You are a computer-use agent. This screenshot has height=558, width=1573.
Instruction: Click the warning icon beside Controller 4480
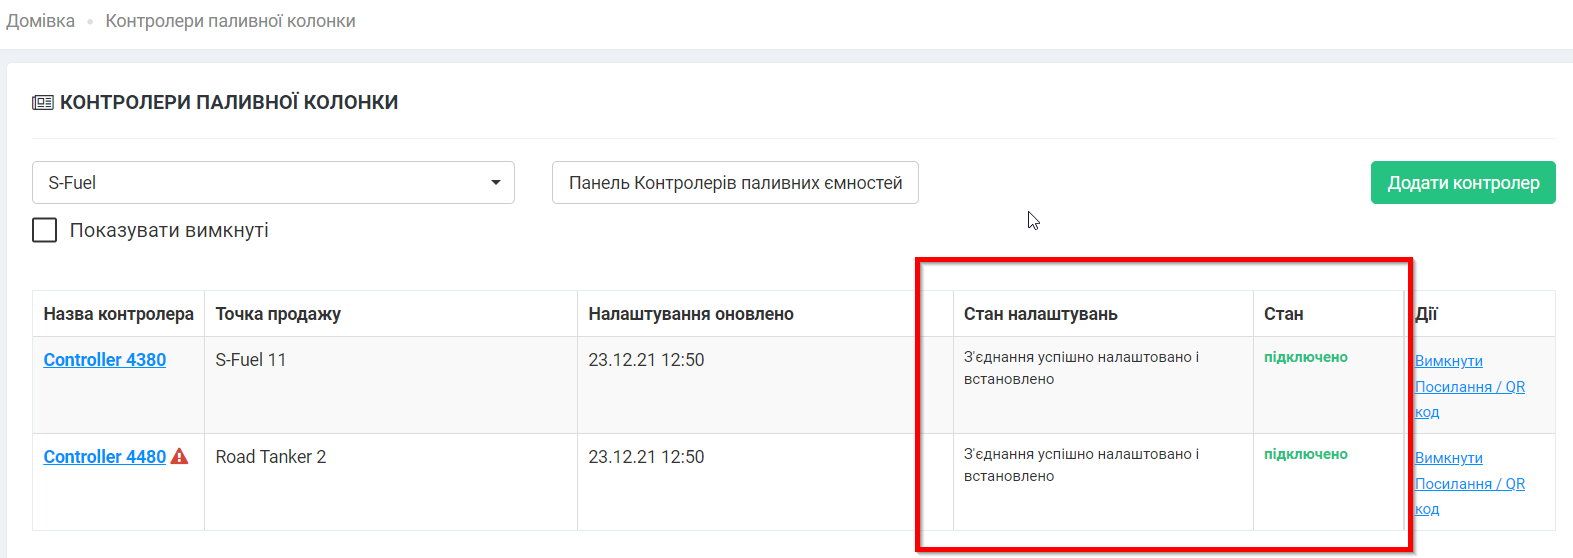click(180, 457)
